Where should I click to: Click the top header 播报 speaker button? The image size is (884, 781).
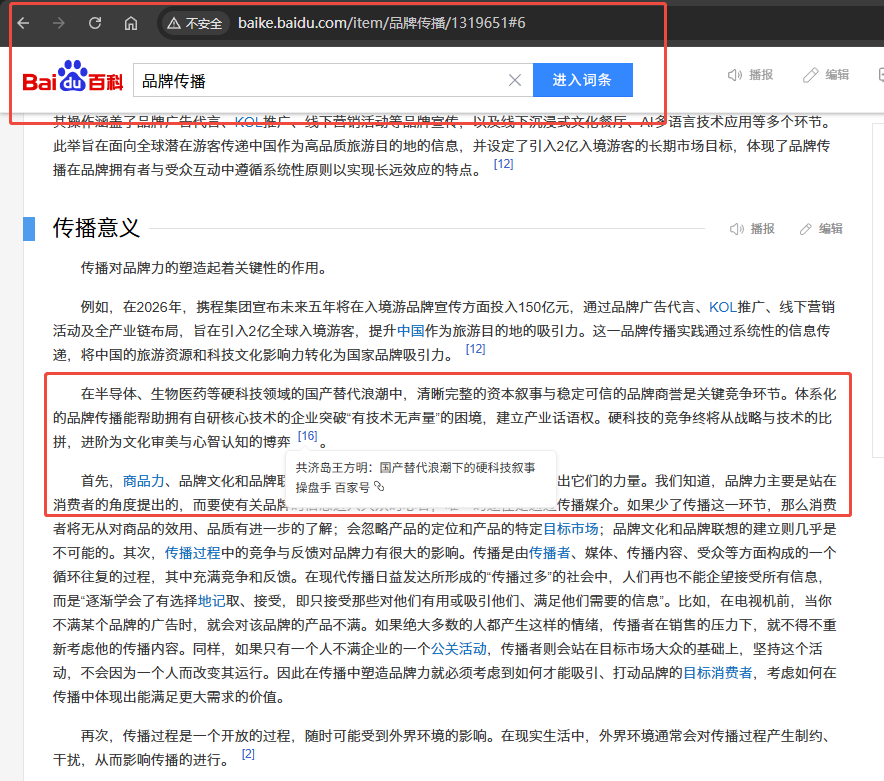pos(750,75)
